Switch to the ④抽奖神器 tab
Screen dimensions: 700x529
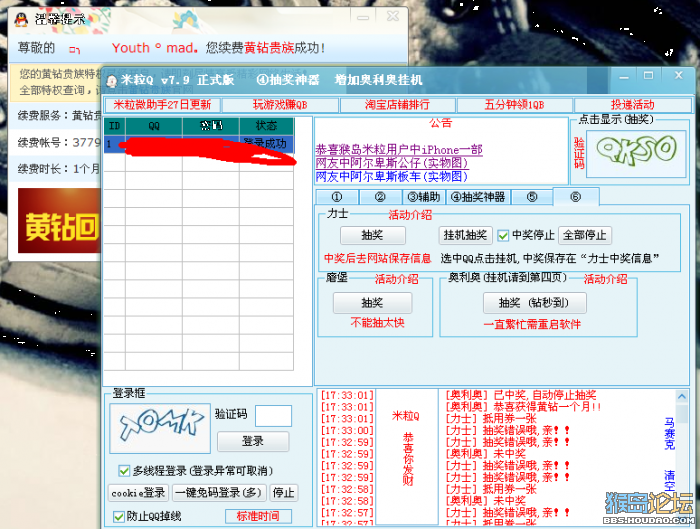[x=478, y=197]
